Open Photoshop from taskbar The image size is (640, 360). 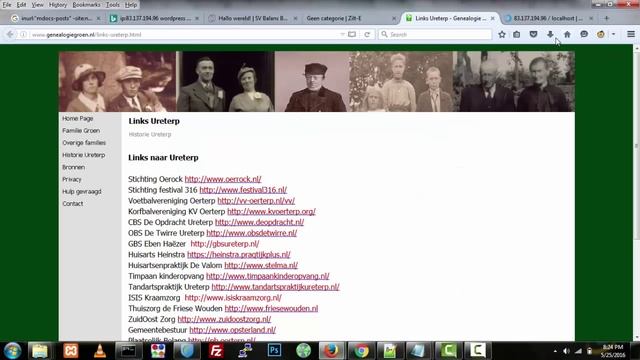[274, 351]
